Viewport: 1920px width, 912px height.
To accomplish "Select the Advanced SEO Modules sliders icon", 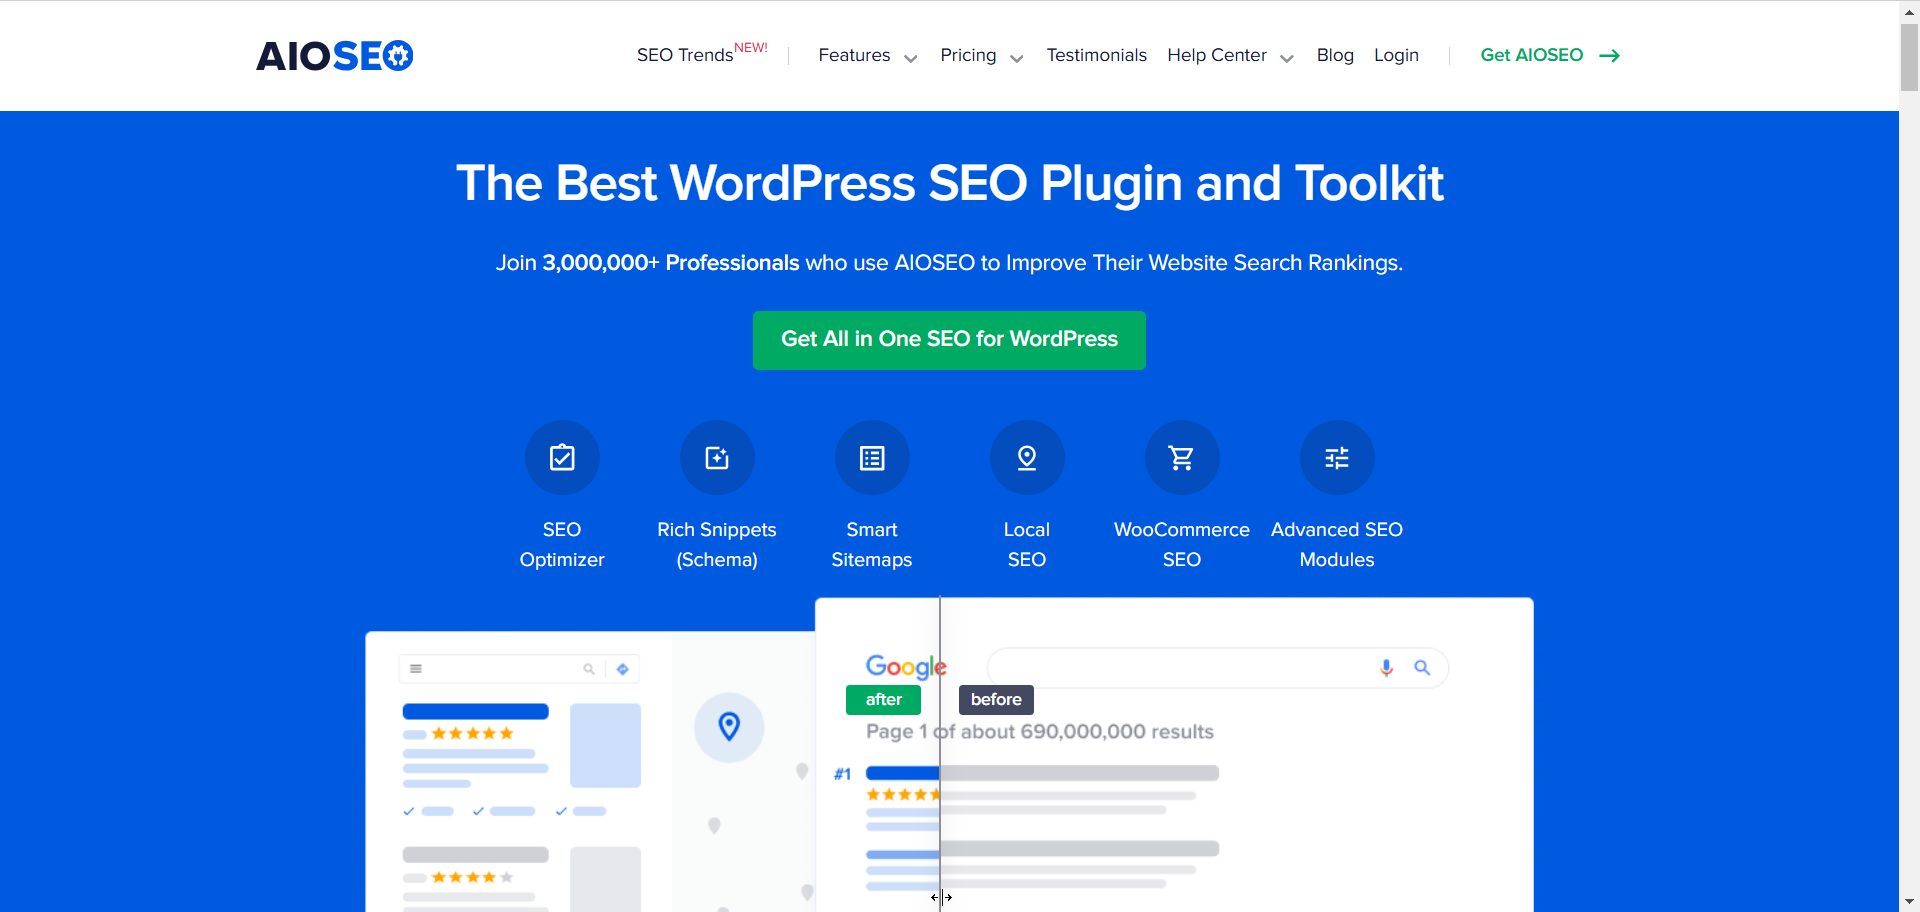I will pos(1337,458).
